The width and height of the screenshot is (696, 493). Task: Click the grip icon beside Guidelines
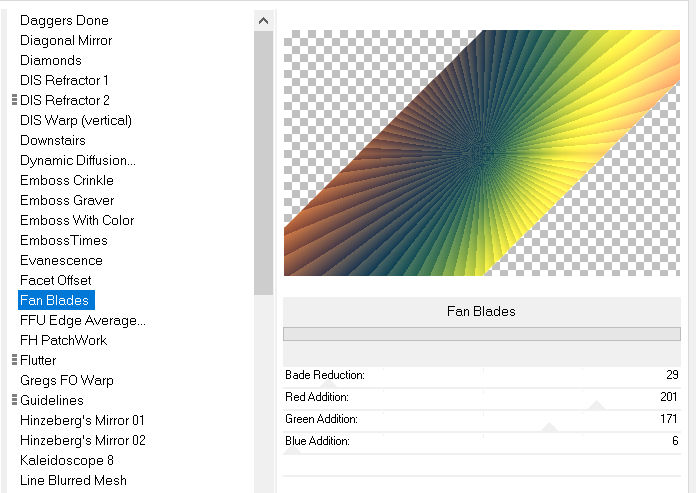pyautogui.click(x=13, y=400)
